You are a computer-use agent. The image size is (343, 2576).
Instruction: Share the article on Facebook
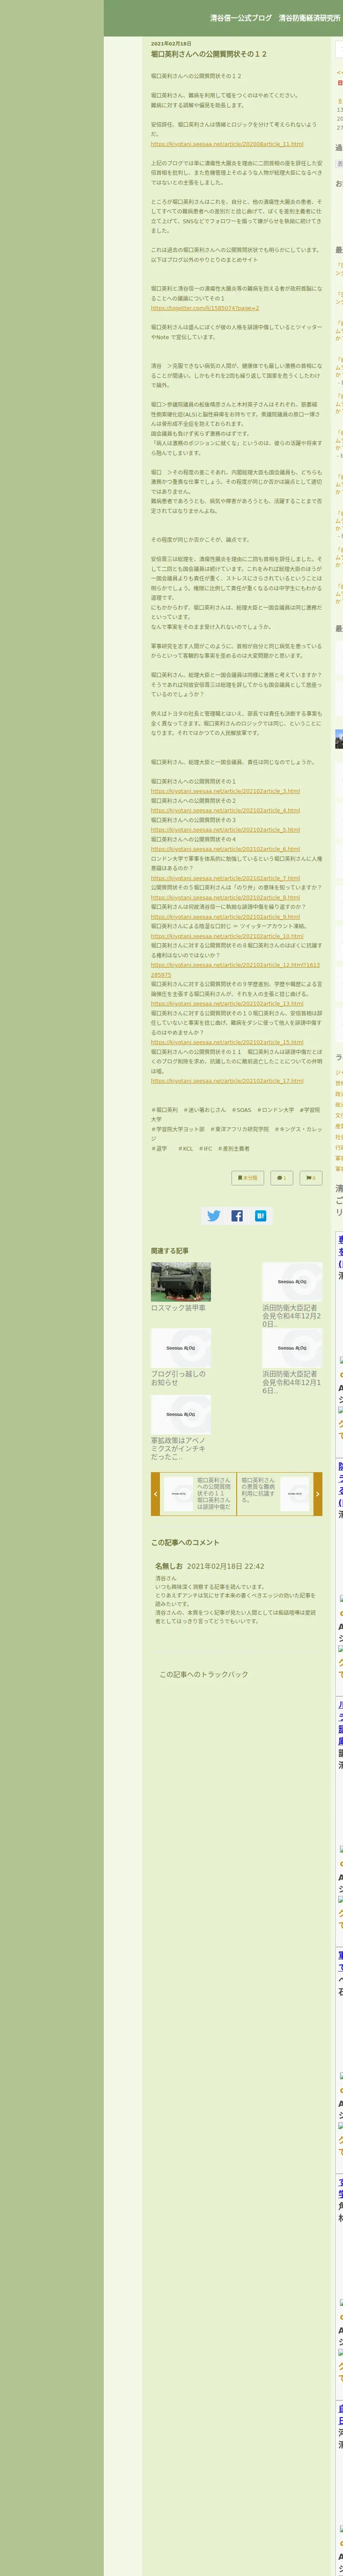coord(237,1216)
